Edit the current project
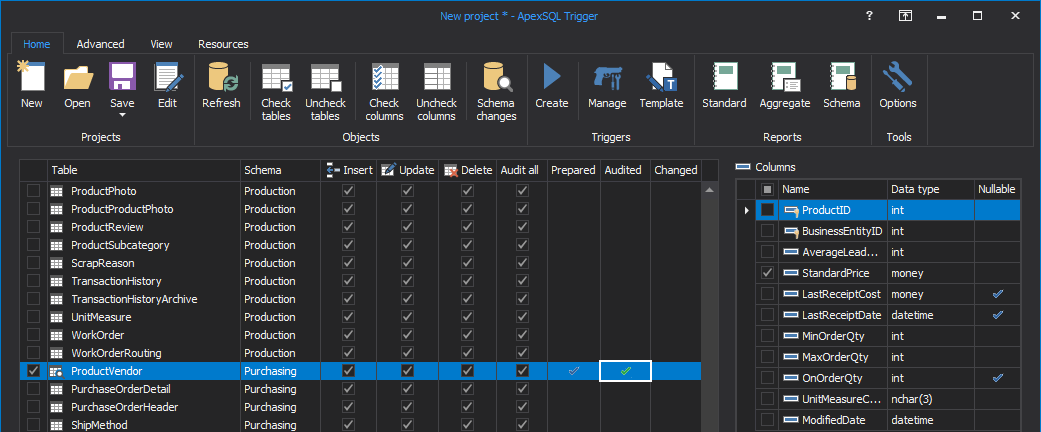 point(167,85)
